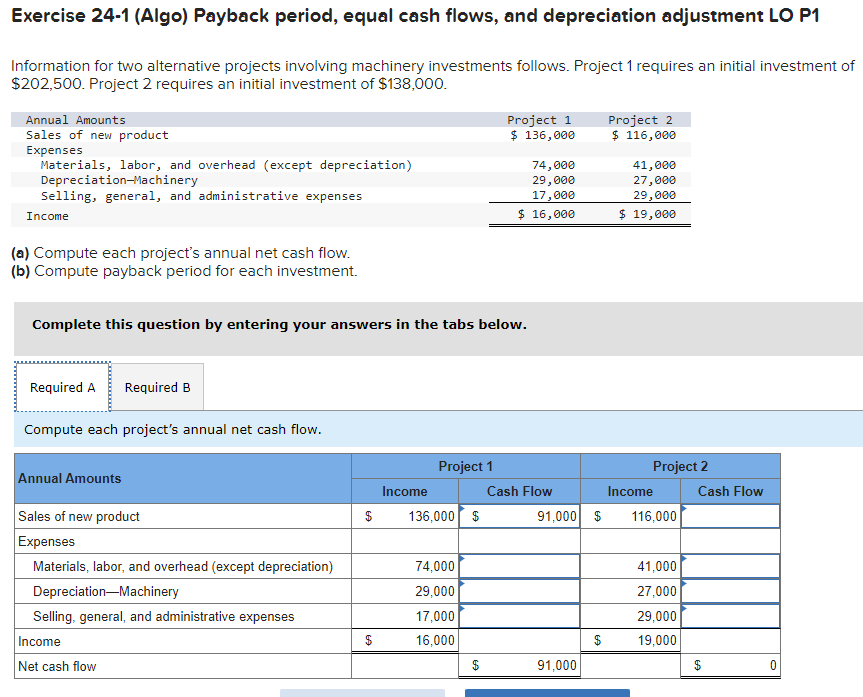Viewport: 863px width, 697px height.
Task: Click the blue marker on Project 2 sales cell
Action: [683, 508]
